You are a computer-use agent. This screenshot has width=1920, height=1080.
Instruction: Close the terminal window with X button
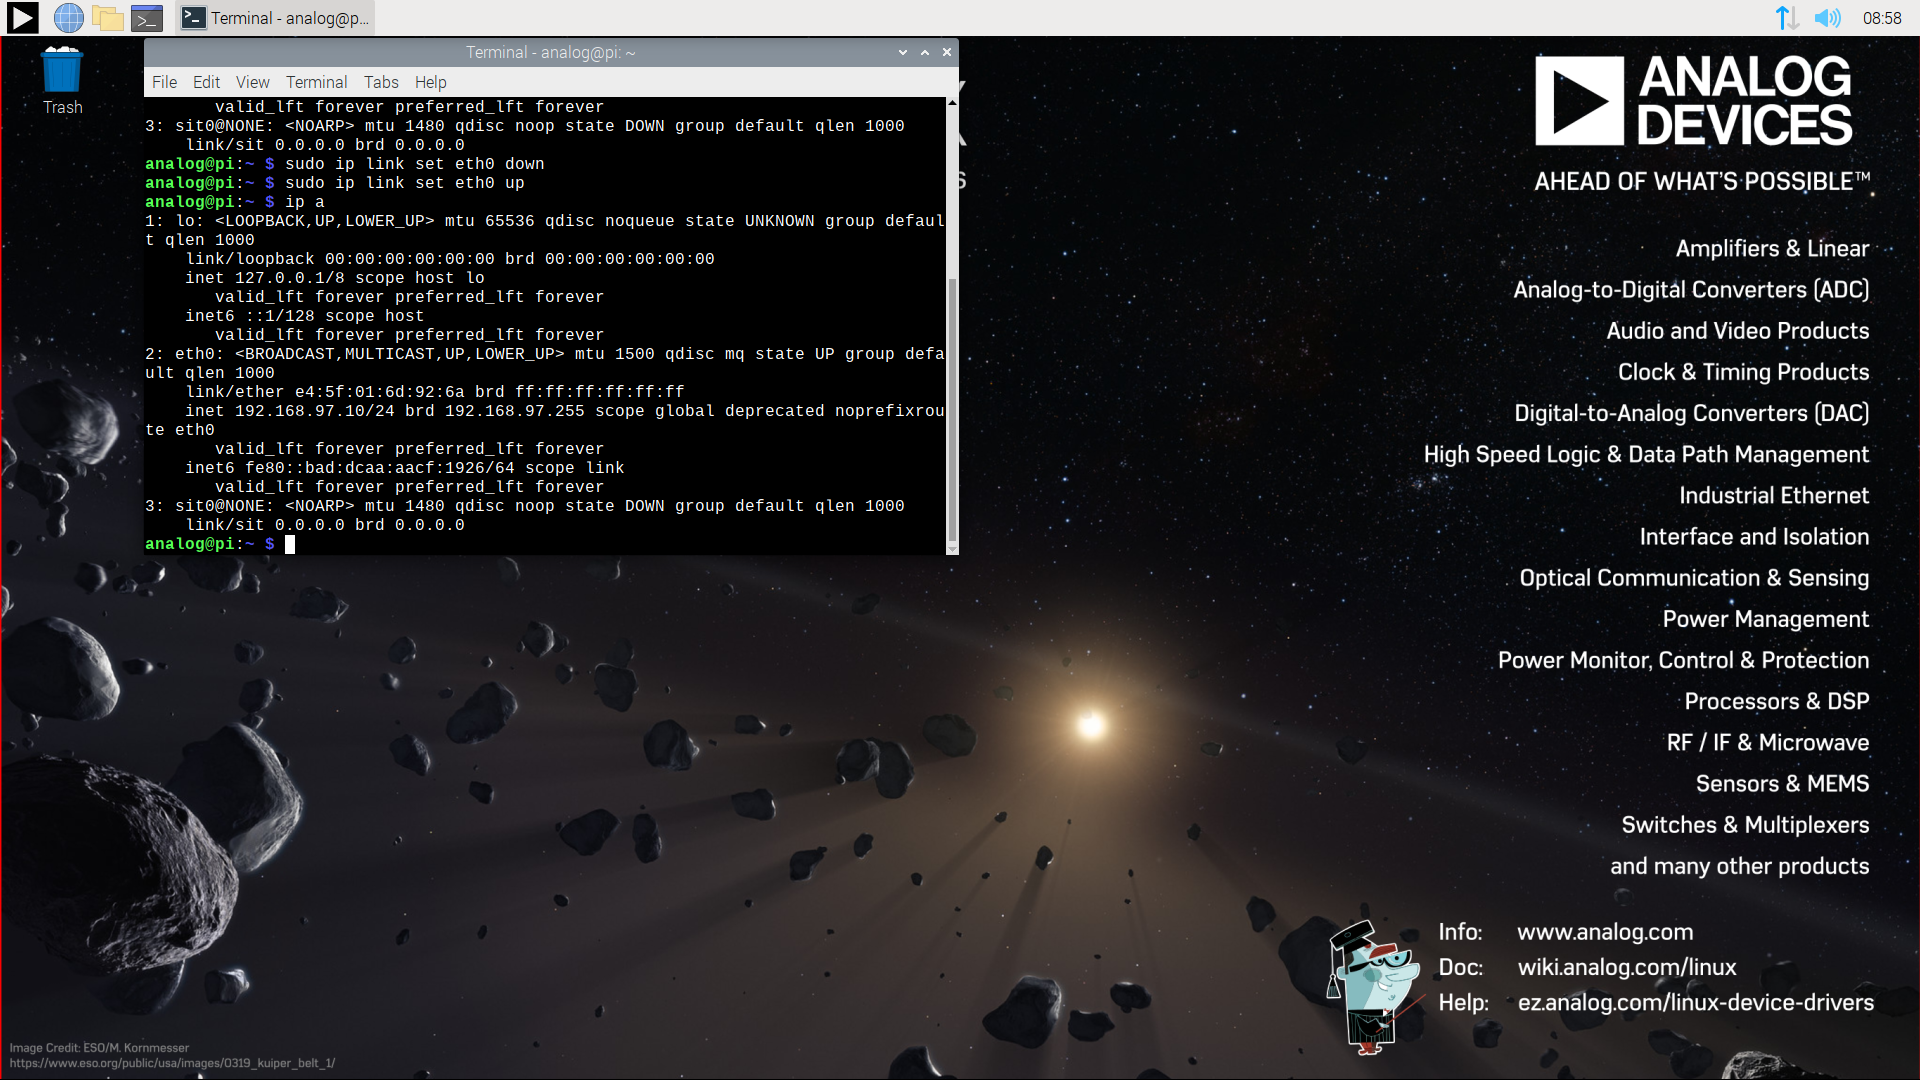coord(947,52)
